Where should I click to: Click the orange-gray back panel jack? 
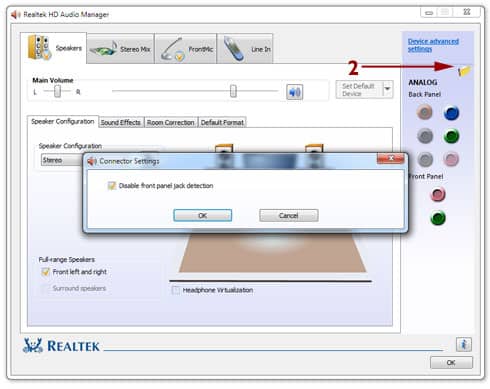tap(425, 113)
